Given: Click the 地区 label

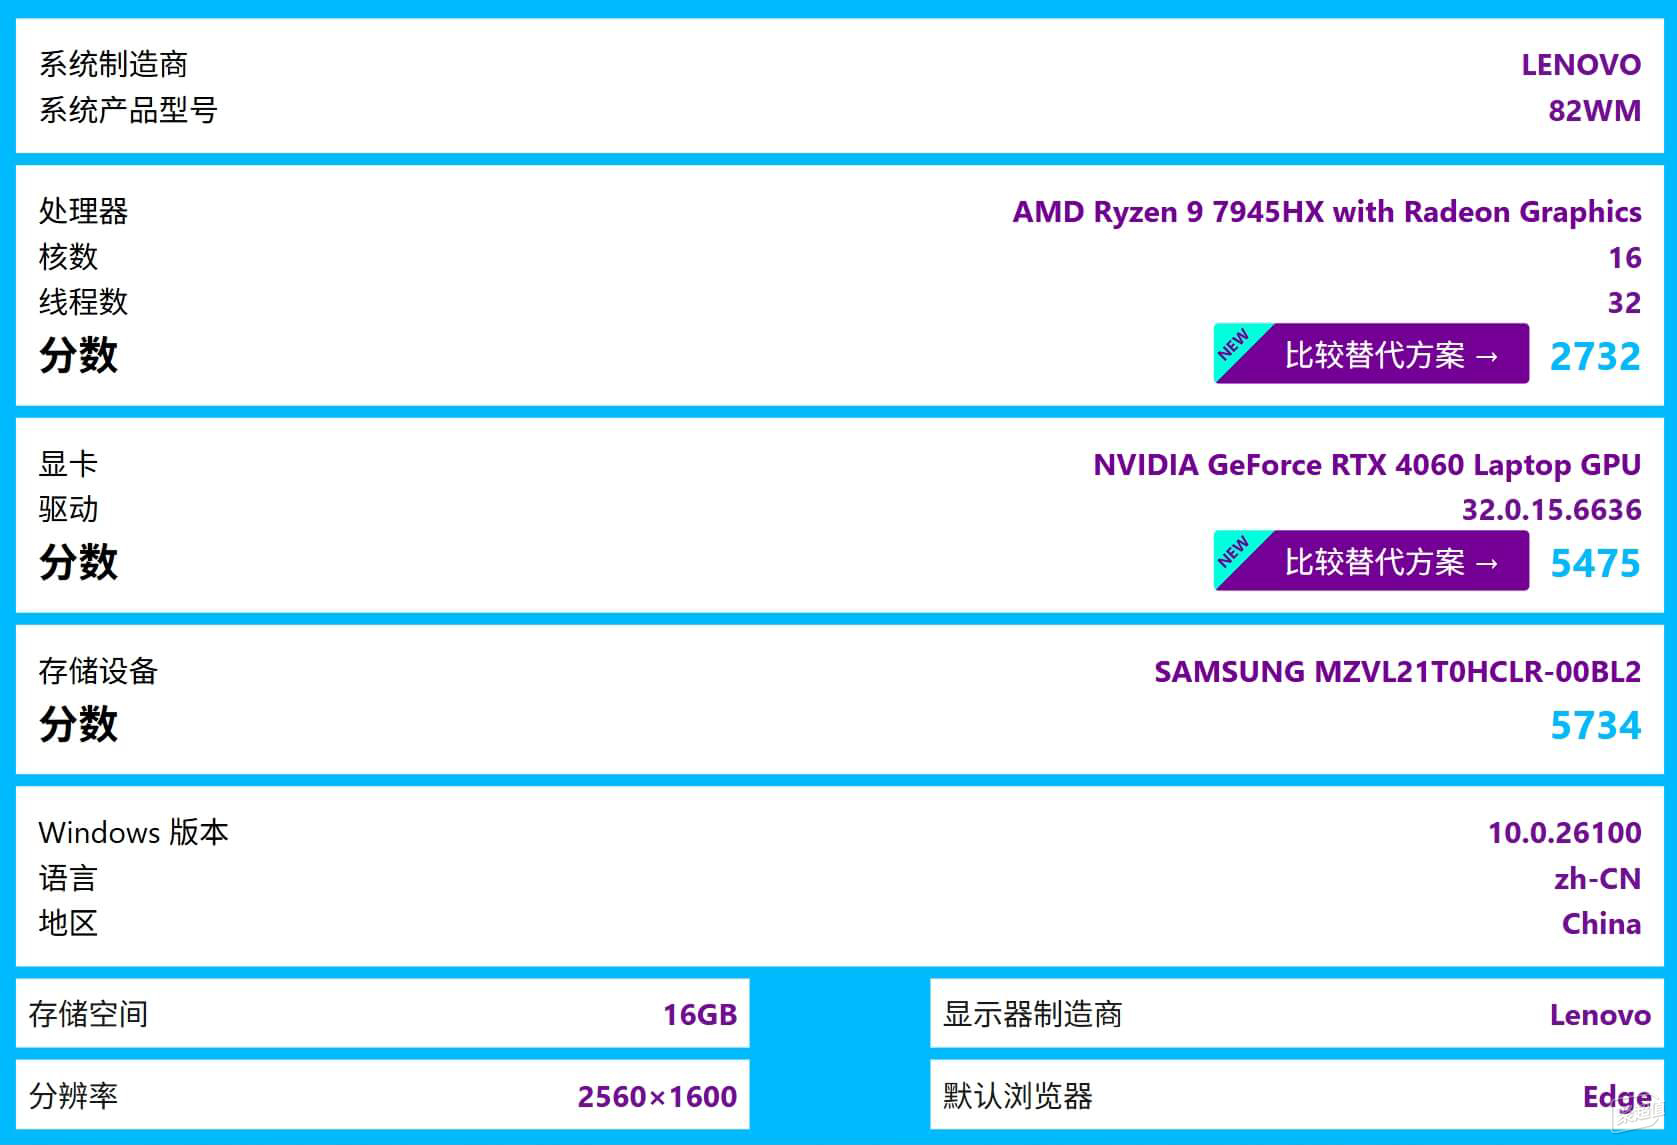Looking at the screenshot, I should pyautogui.click(x=68, y=923).
